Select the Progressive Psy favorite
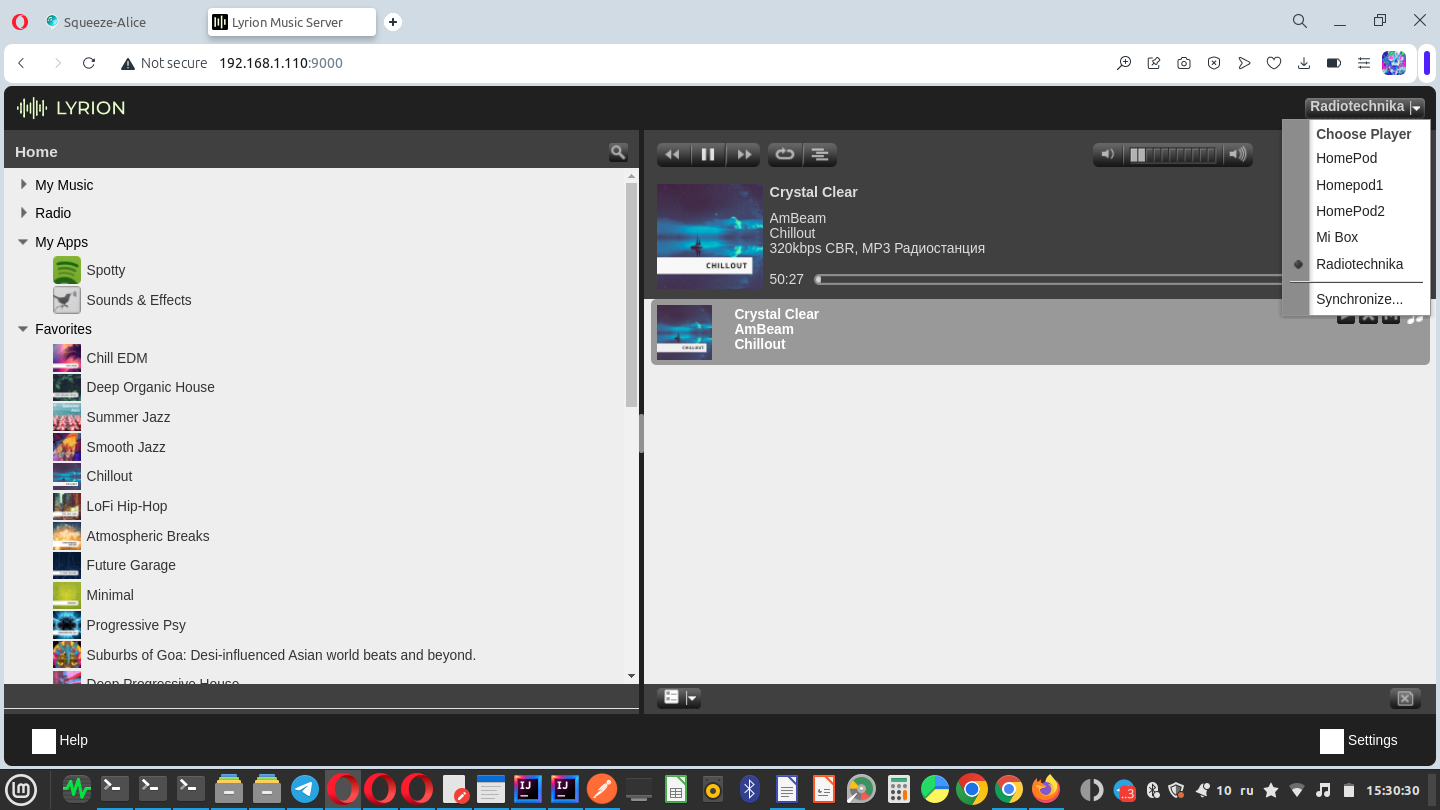 coord(136,625)
